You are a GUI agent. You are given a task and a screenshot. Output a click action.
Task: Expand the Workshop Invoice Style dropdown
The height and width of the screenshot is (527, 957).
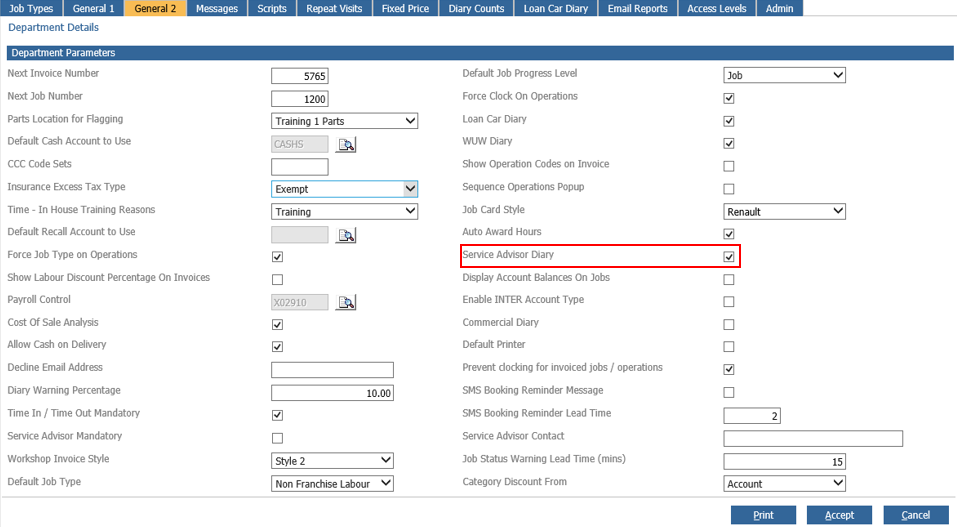[x=332, y=460]
